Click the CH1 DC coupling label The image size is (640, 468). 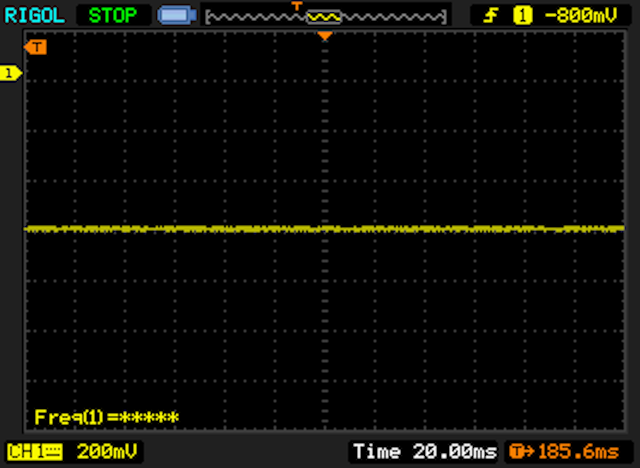coord(35,452)
